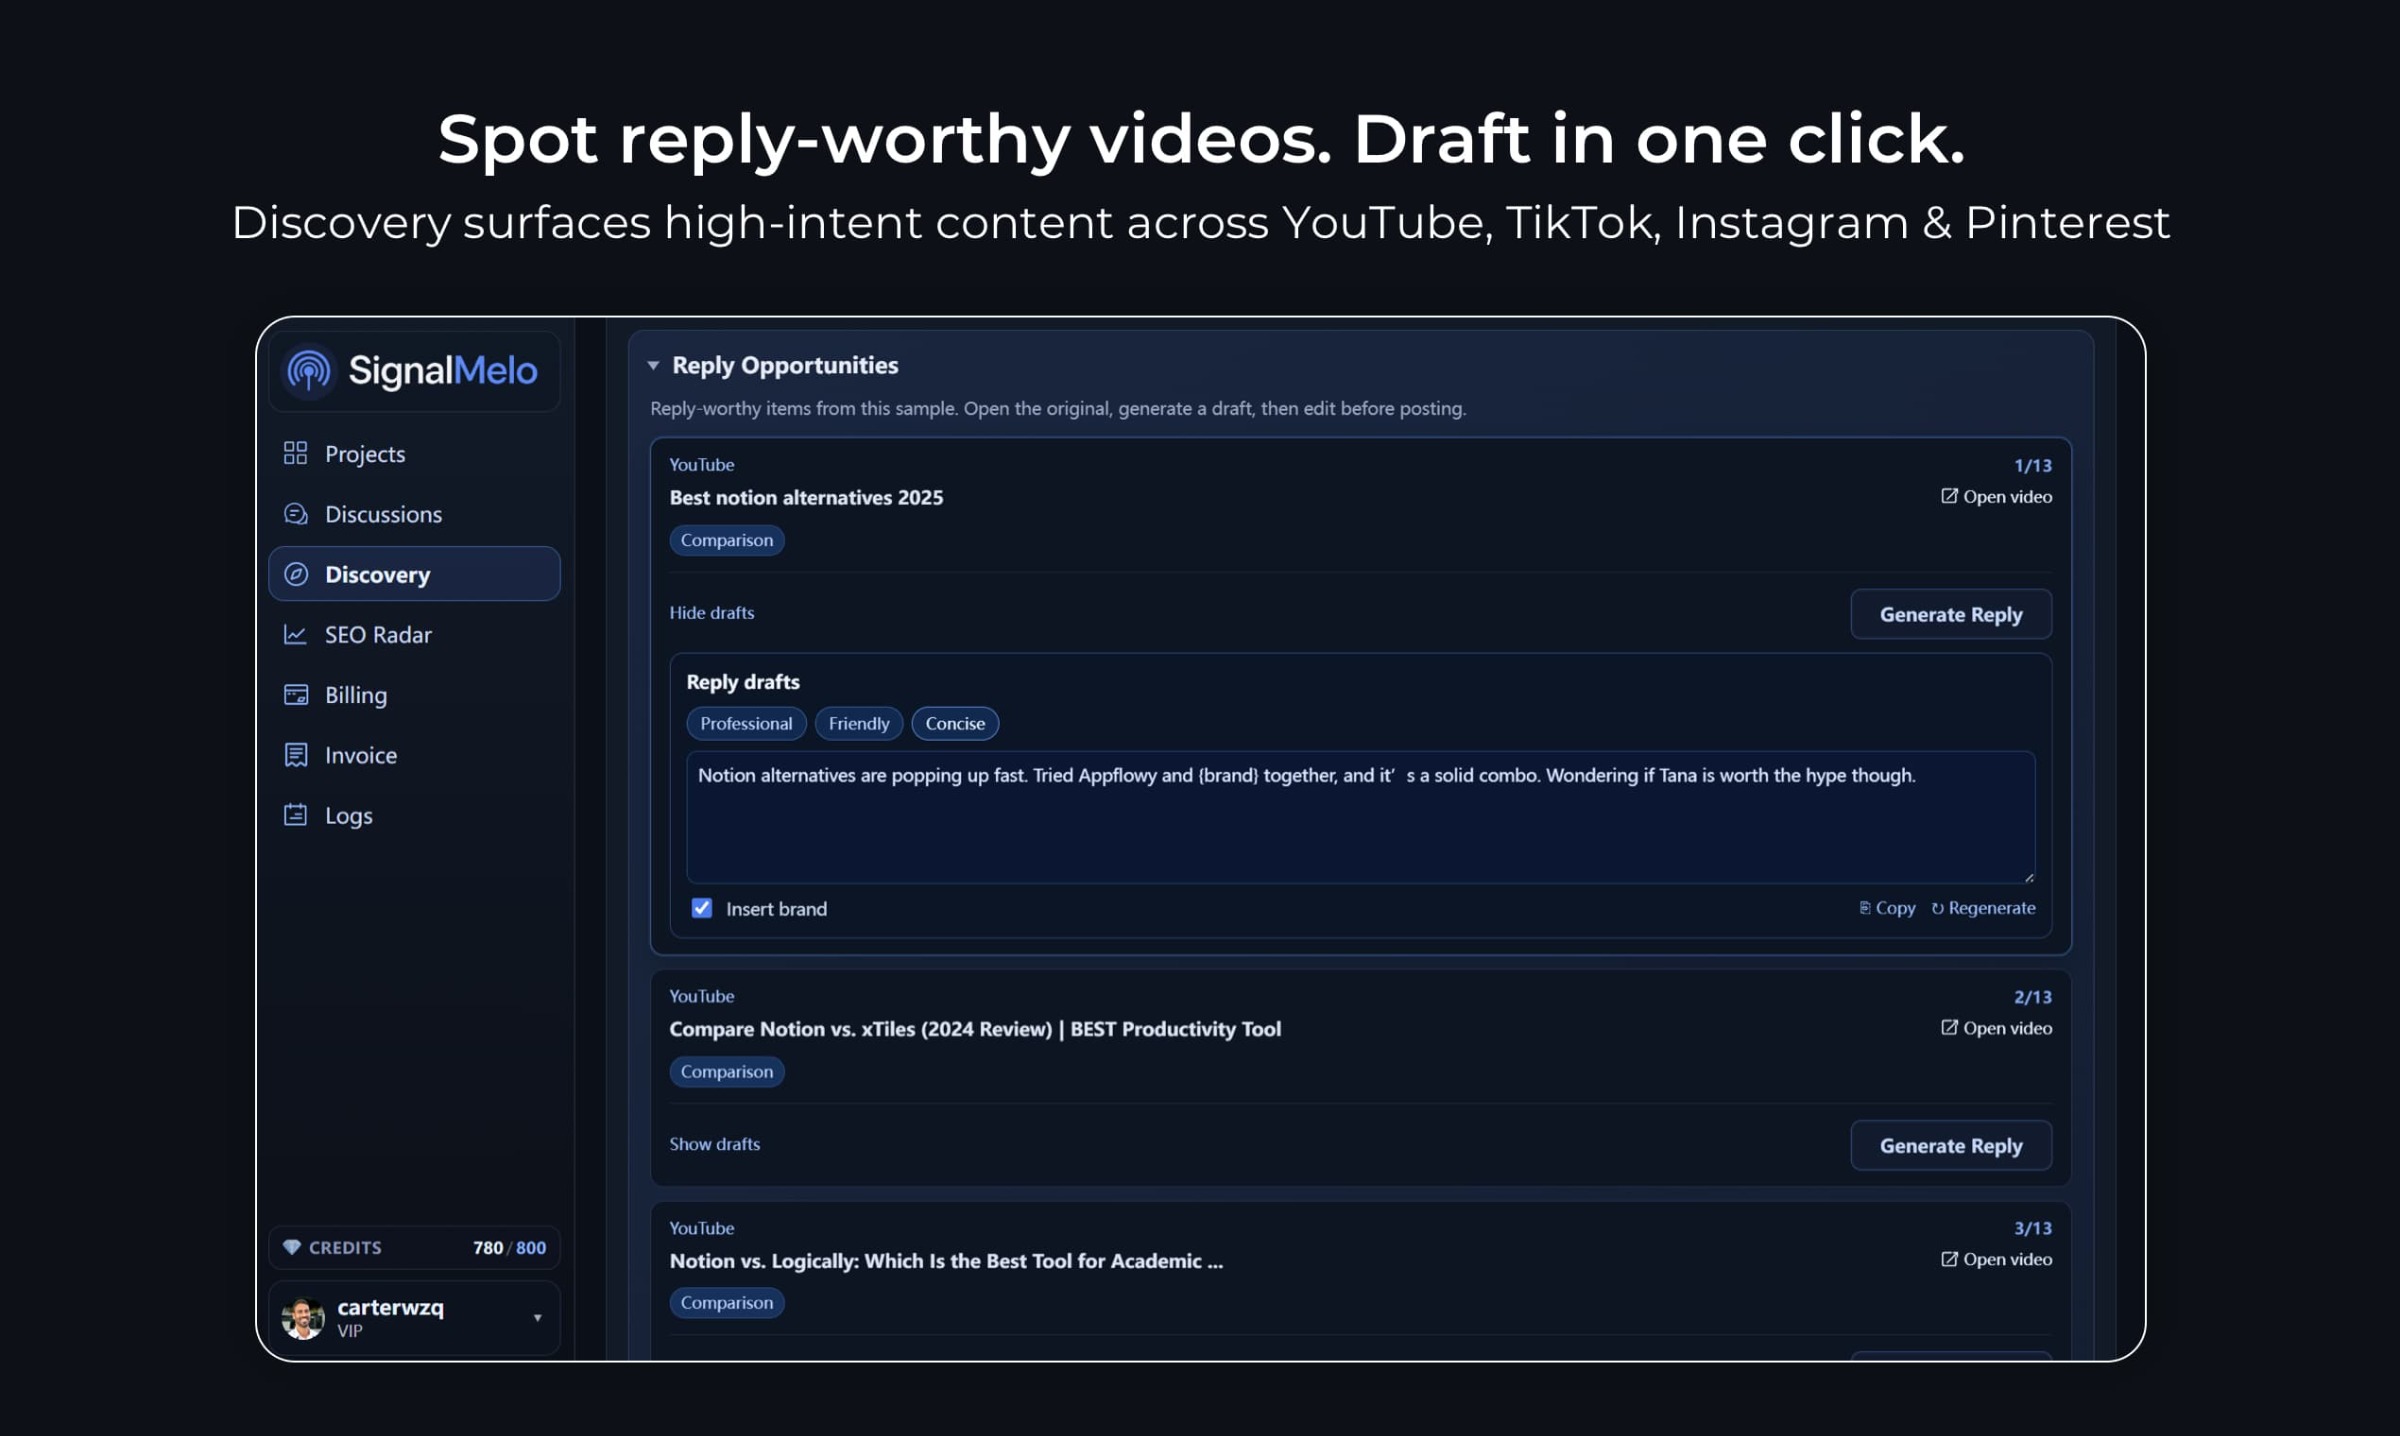The width and height of the screenshot is (2400, 1436).
Task: Open Invoice via the receipt icon
Action: point(295,755)
